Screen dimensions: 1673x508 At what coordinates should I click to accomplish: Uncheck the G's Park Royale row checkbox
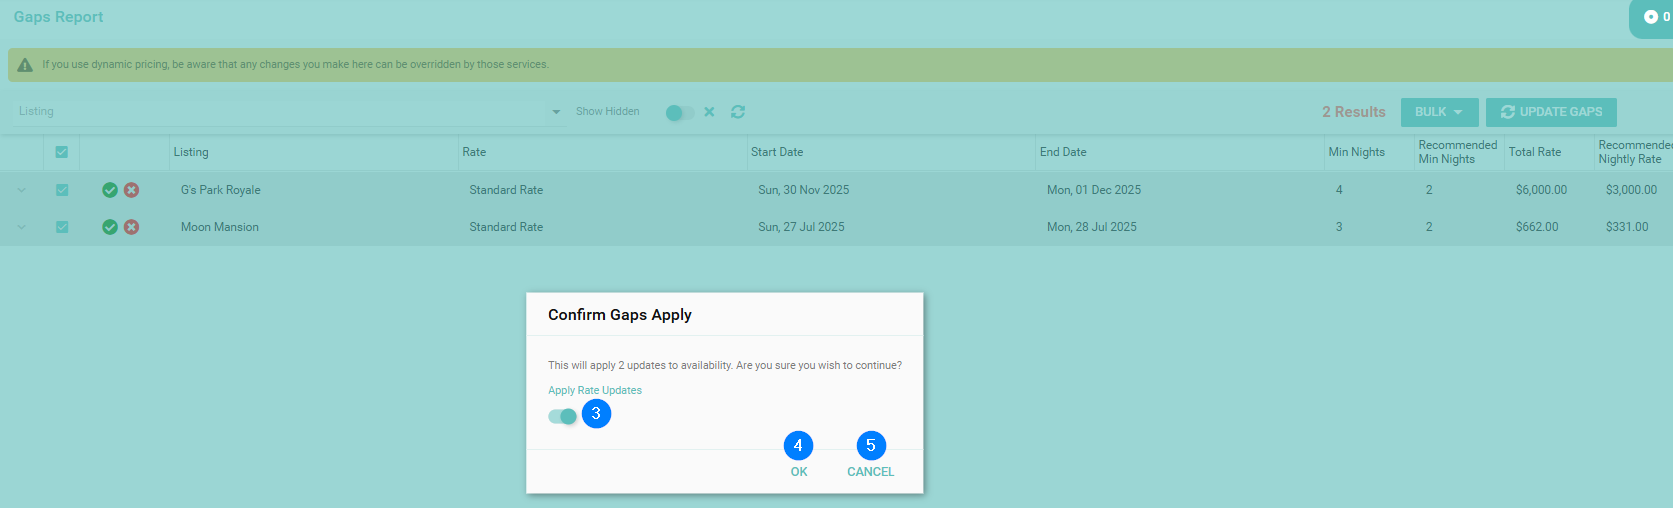coord(62,190)
